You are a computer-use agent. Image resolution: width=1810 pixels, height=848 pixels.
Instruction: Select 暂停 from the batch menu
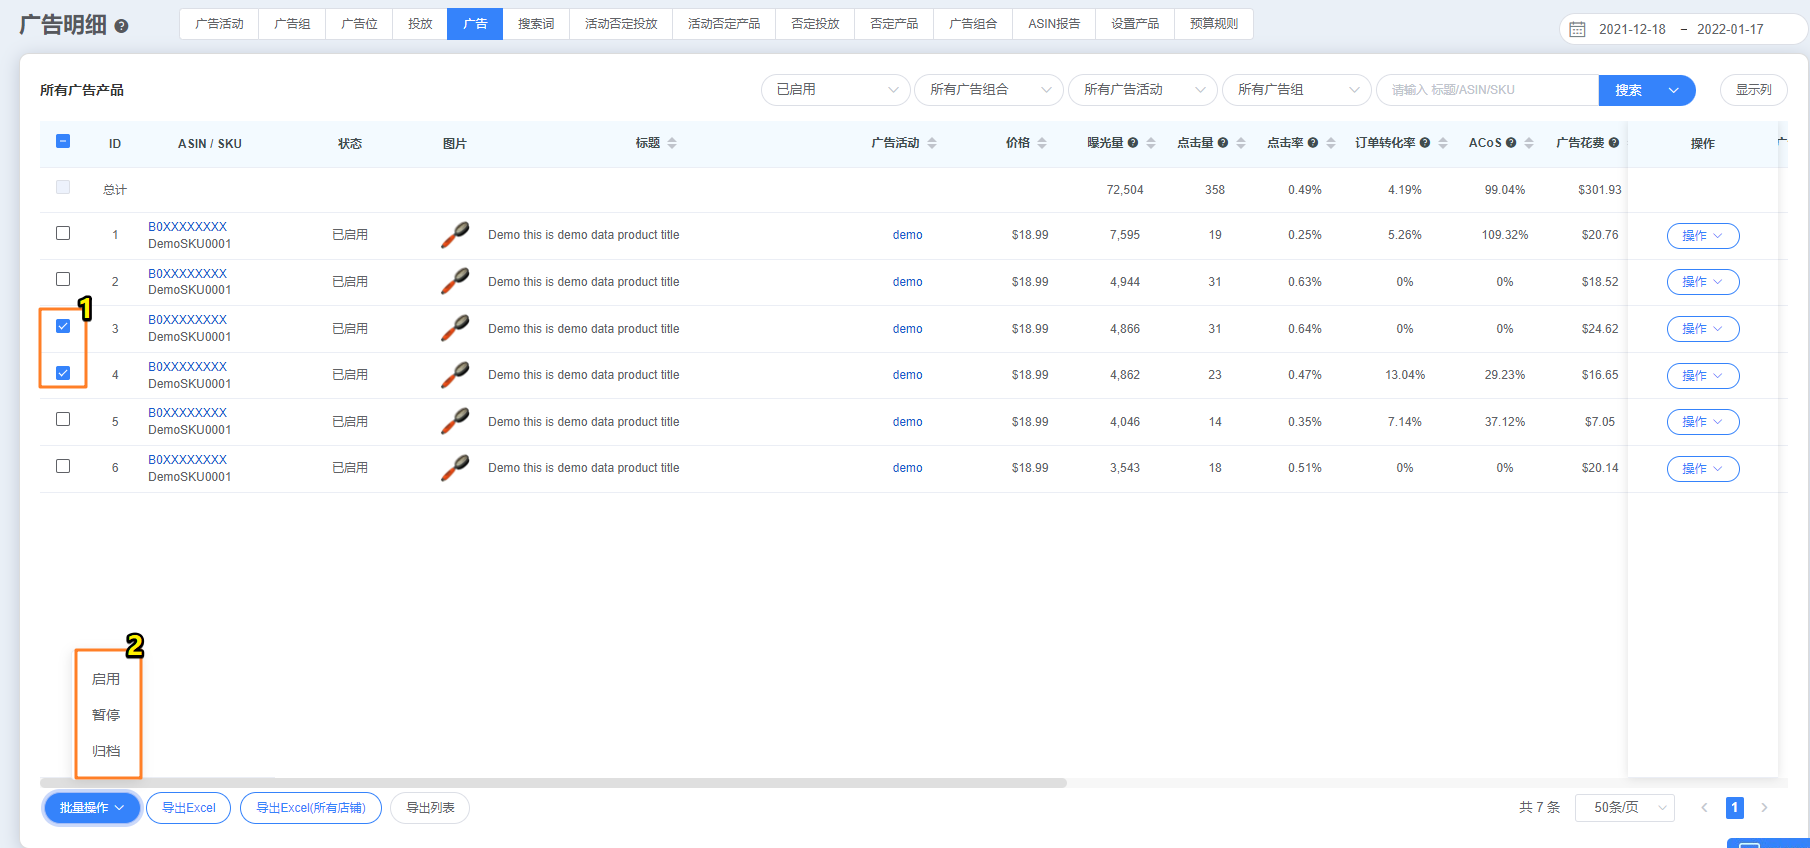(106, 715)
